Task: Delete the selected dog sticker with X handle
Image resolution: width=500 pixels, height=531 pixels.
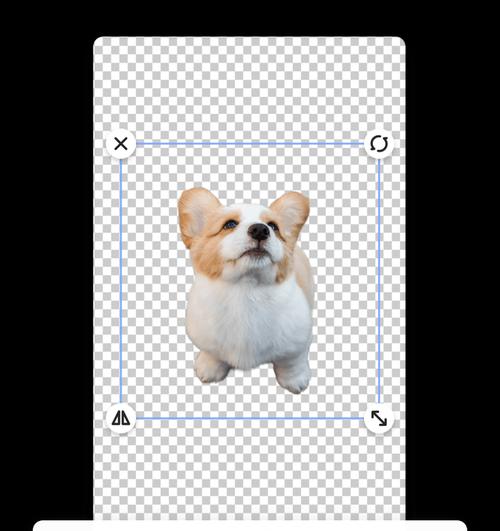Action: coord(121,144)
